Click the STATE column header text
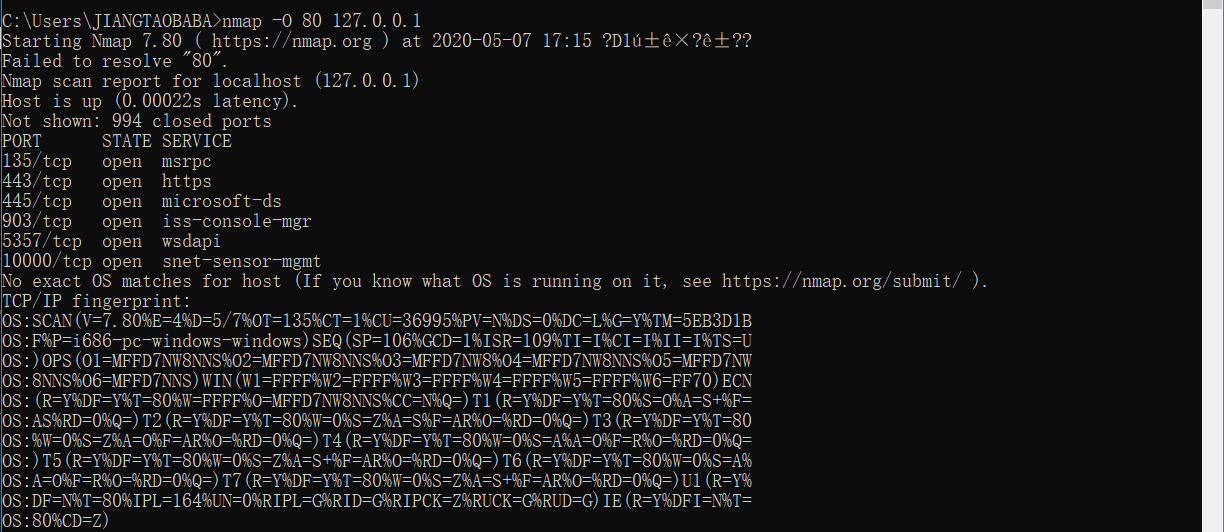Image resolution: width=1224 pixels, height=532 pixels. (x=127, y=141)
